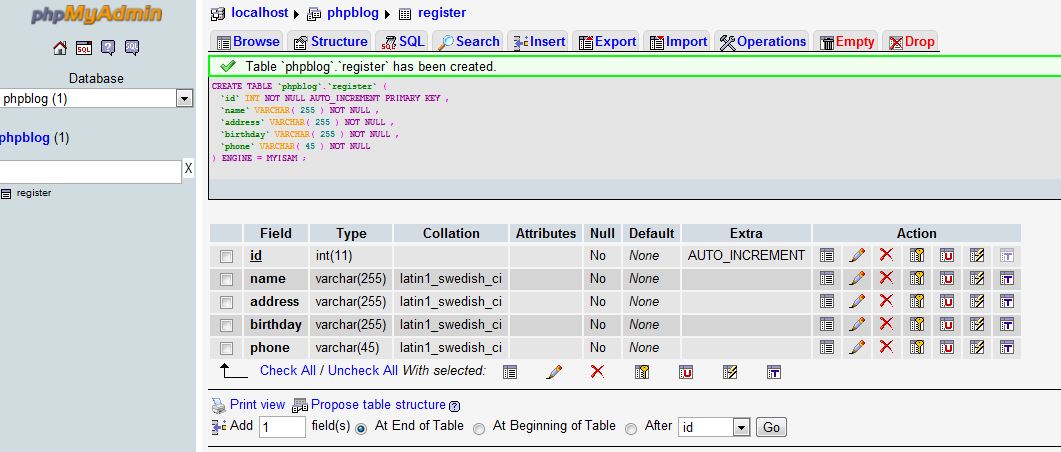
Task: Switch to the Export tab
Action: (x=608, y=42)
